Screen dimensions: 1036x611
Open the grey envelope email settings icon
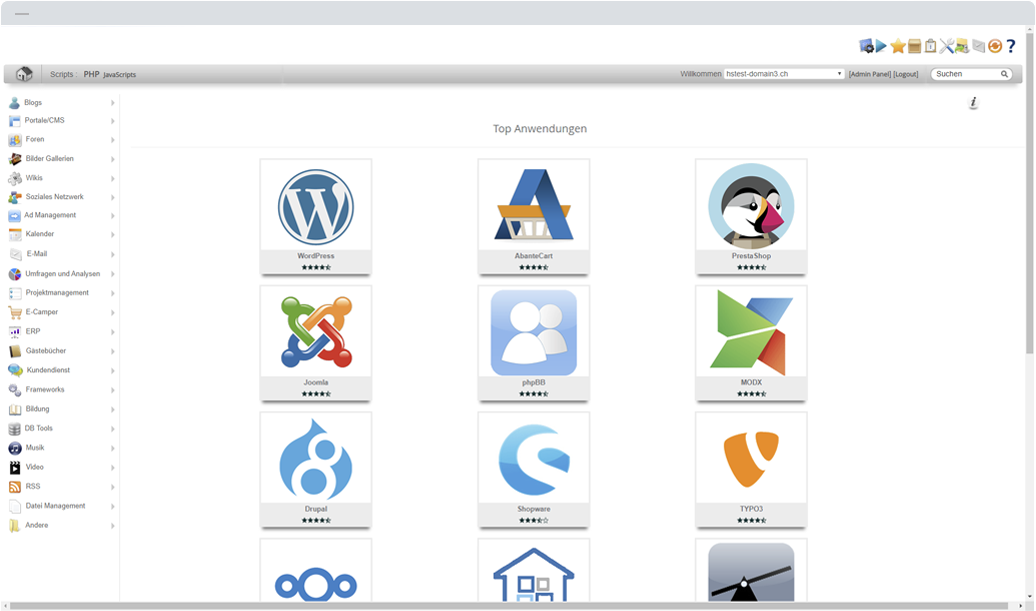click(979, 46)
